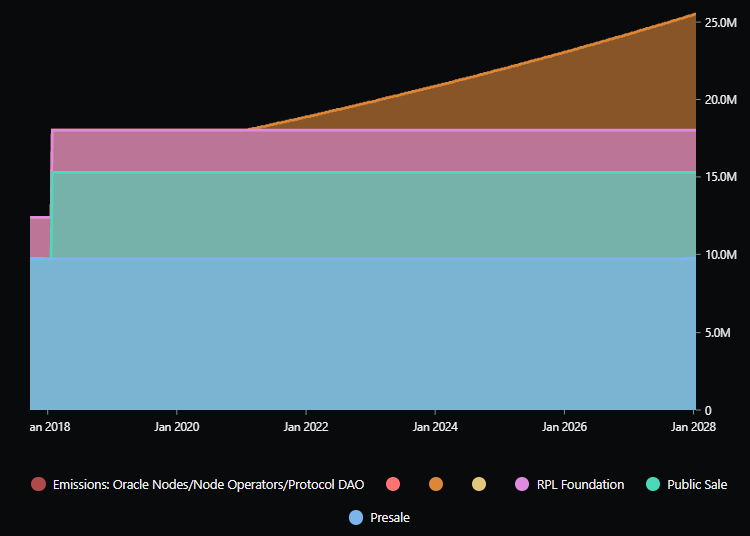Image resolution: width=750 pixels, height=536 pixels.
Task: Click the Jan 2022 x-axis label
Action: 306,426
